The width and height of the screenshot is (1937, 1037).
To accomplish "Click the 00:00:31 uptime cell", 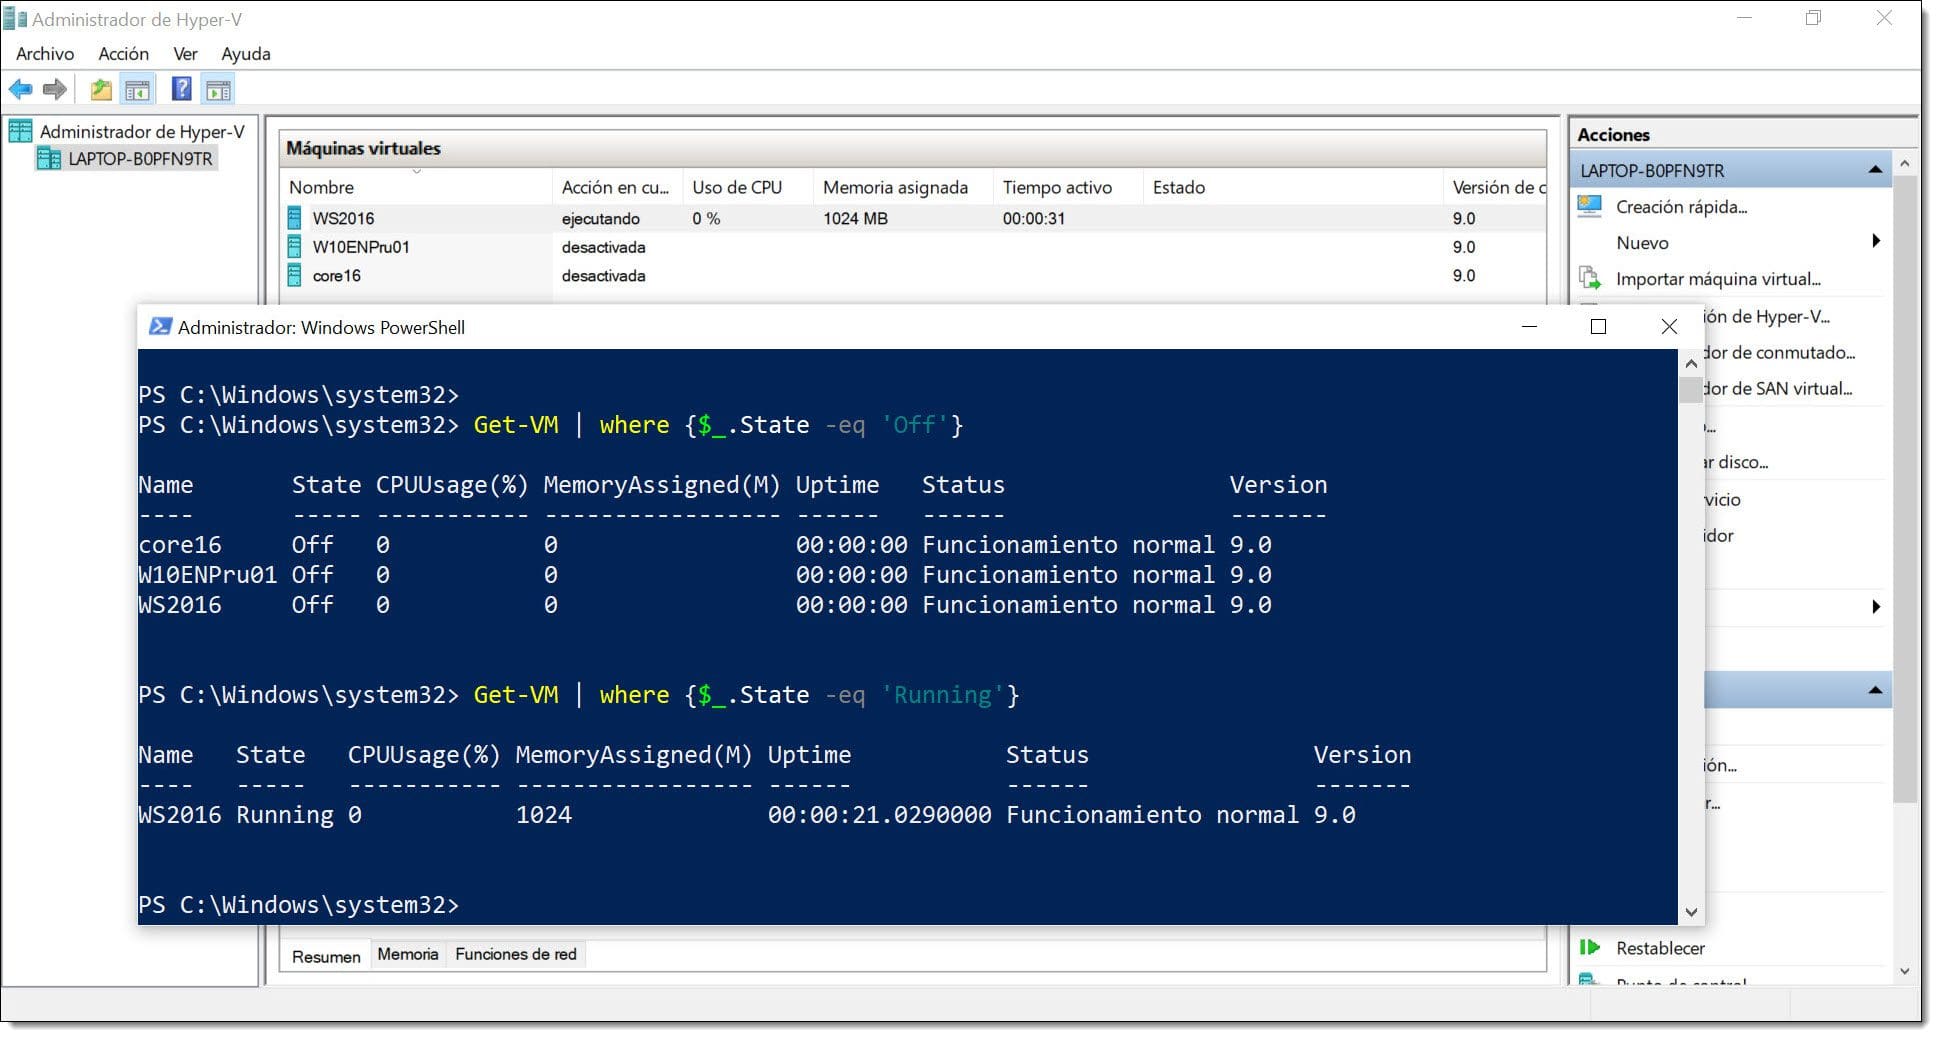I will (1034, 218).
